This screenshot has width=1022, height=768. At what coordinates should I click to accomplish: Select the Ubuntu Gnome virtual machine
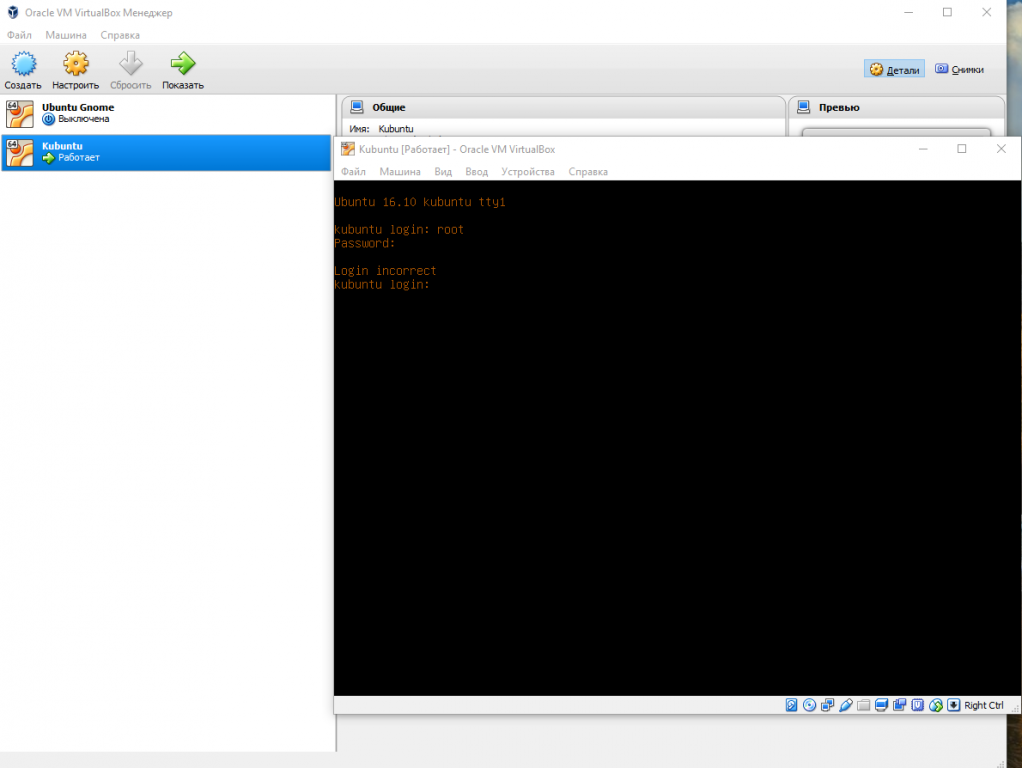click(x=166, y=113)
